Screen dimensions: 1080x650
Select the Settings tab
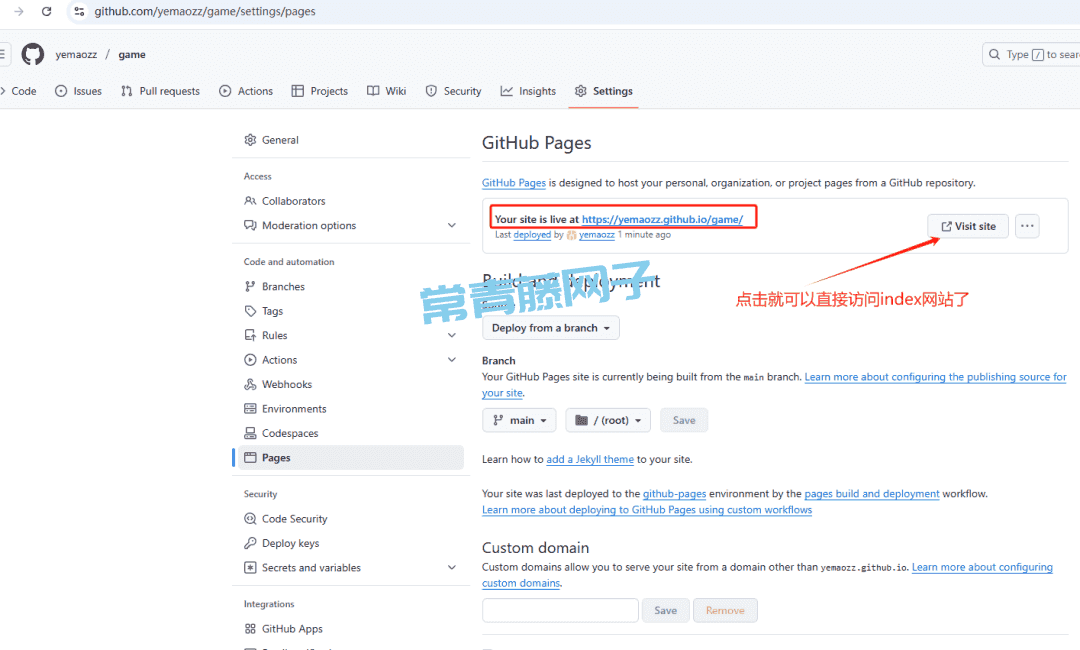(x=603, y=91)
